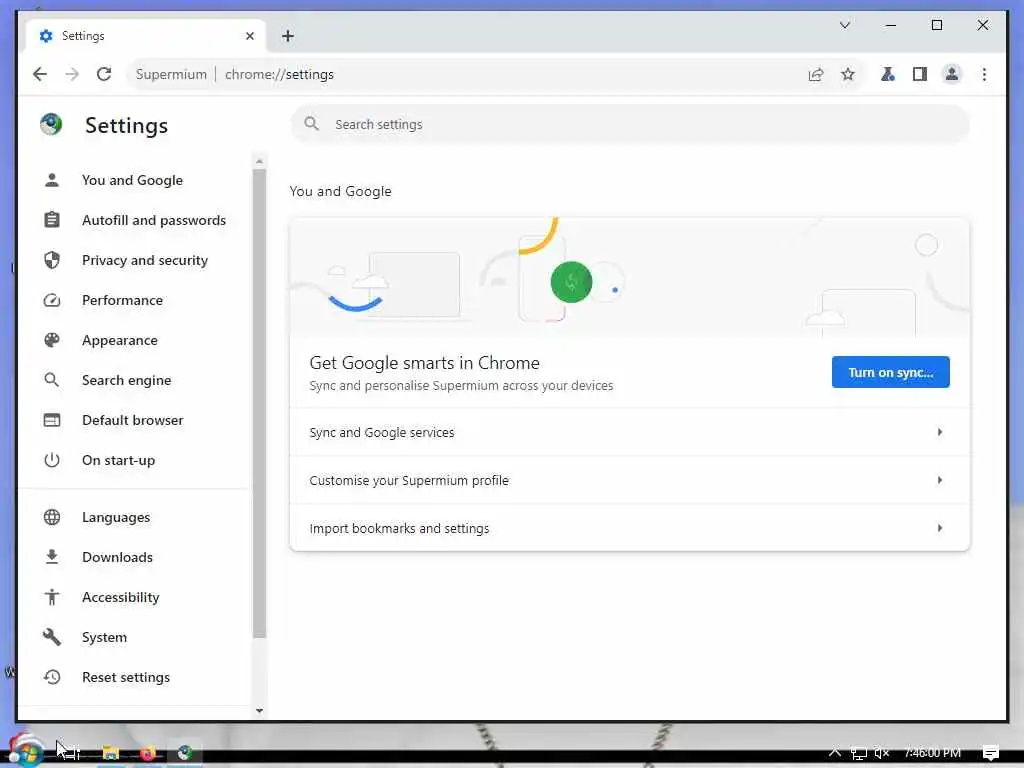Click Turn on sync button
The width and height of the screenshot is (1024, 768).
pyautogui.click(x=890, y=372)
